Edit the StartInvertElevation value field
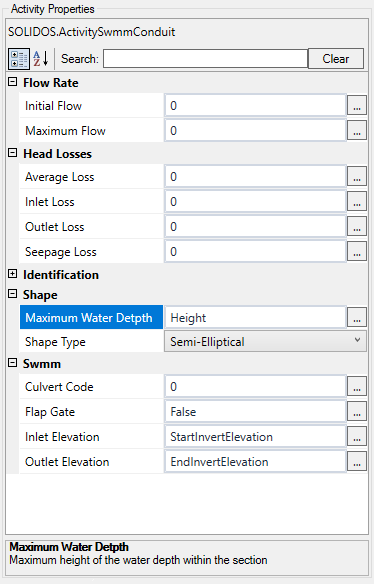Image resolution: width=374 pixels, height=584 pixels. coord(256,437)
